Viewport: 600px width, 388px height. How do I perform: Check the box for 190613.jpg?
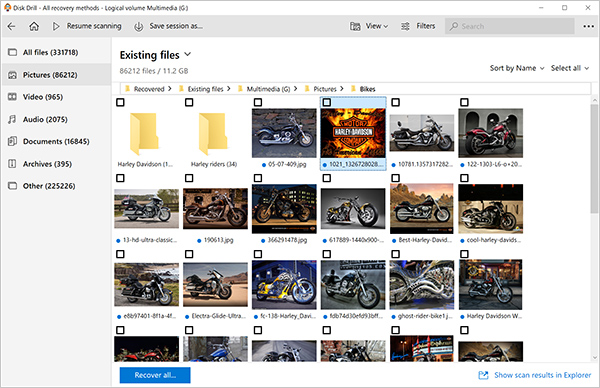pyautogui.click(x=189, y=178)
